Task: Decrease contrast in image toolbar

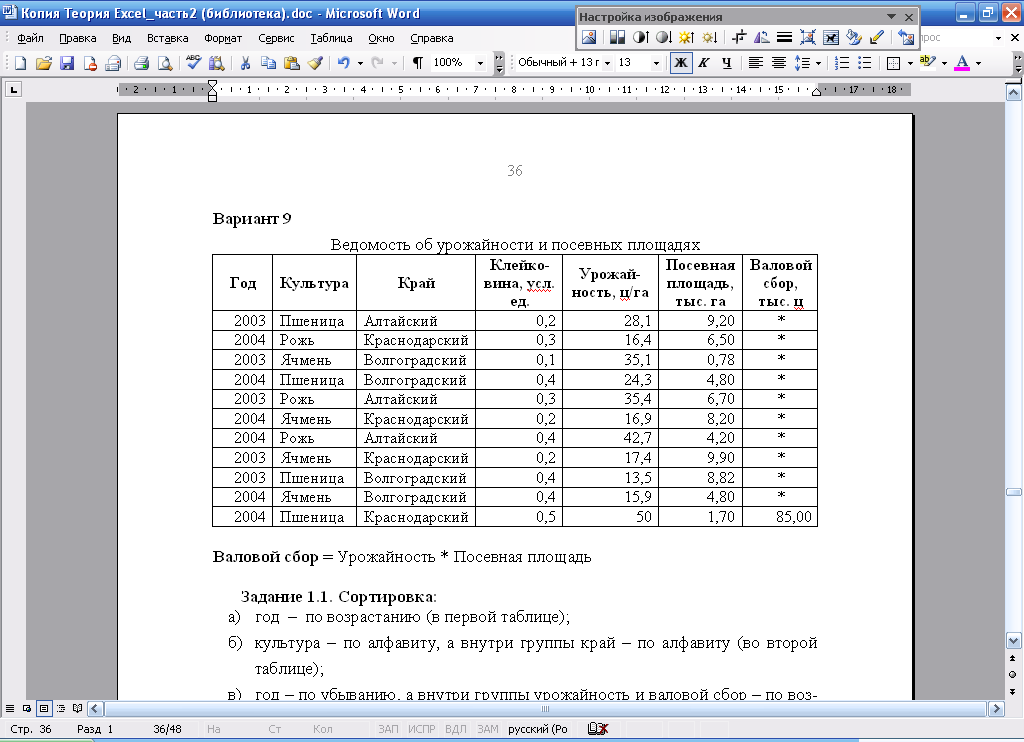Action: tap(664, 37)
